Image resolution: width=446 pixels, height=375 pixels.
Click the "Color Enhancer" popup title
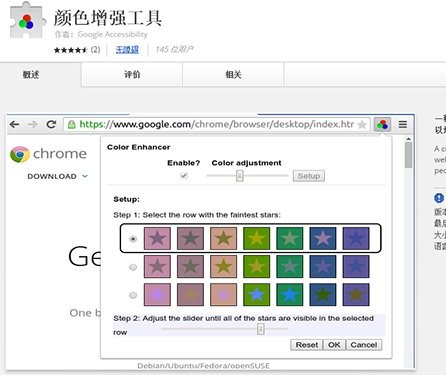click(138, 147)
